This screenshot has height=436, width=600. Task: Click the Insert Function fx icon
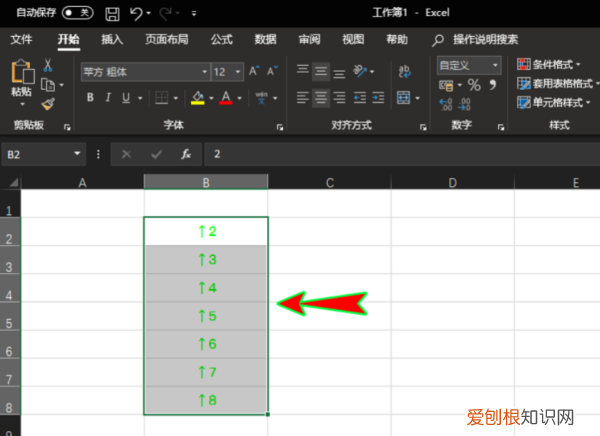[x=186, y=154]
